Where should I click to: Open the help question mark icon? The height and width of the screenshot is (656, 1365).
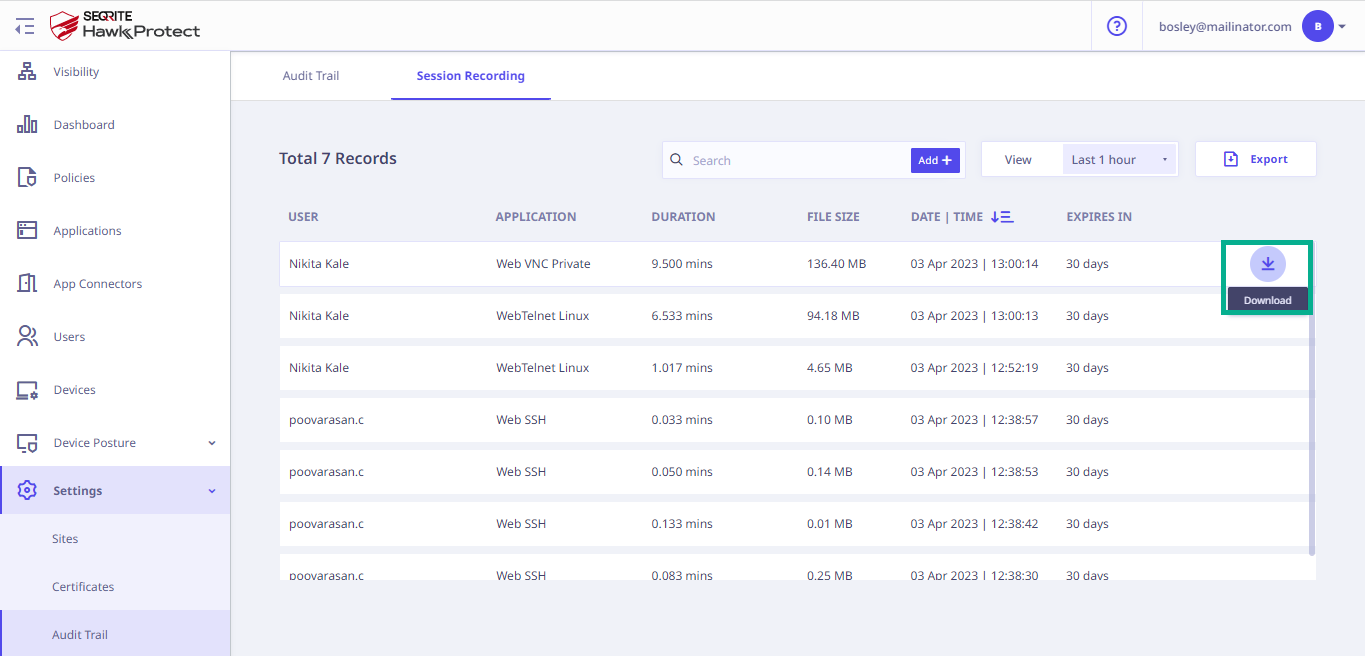pos(1117,26)
